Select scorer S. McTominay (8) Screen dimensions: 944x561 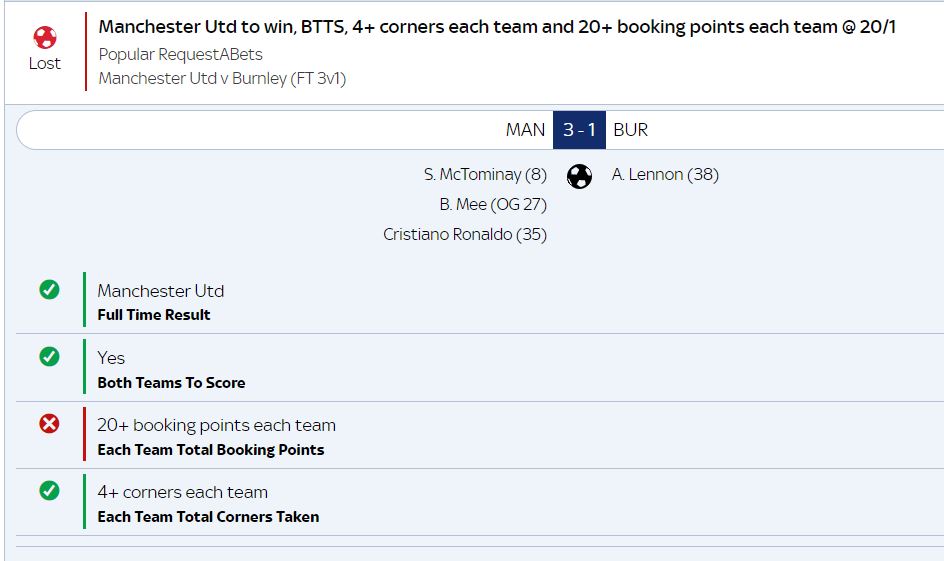click(485, 175)
